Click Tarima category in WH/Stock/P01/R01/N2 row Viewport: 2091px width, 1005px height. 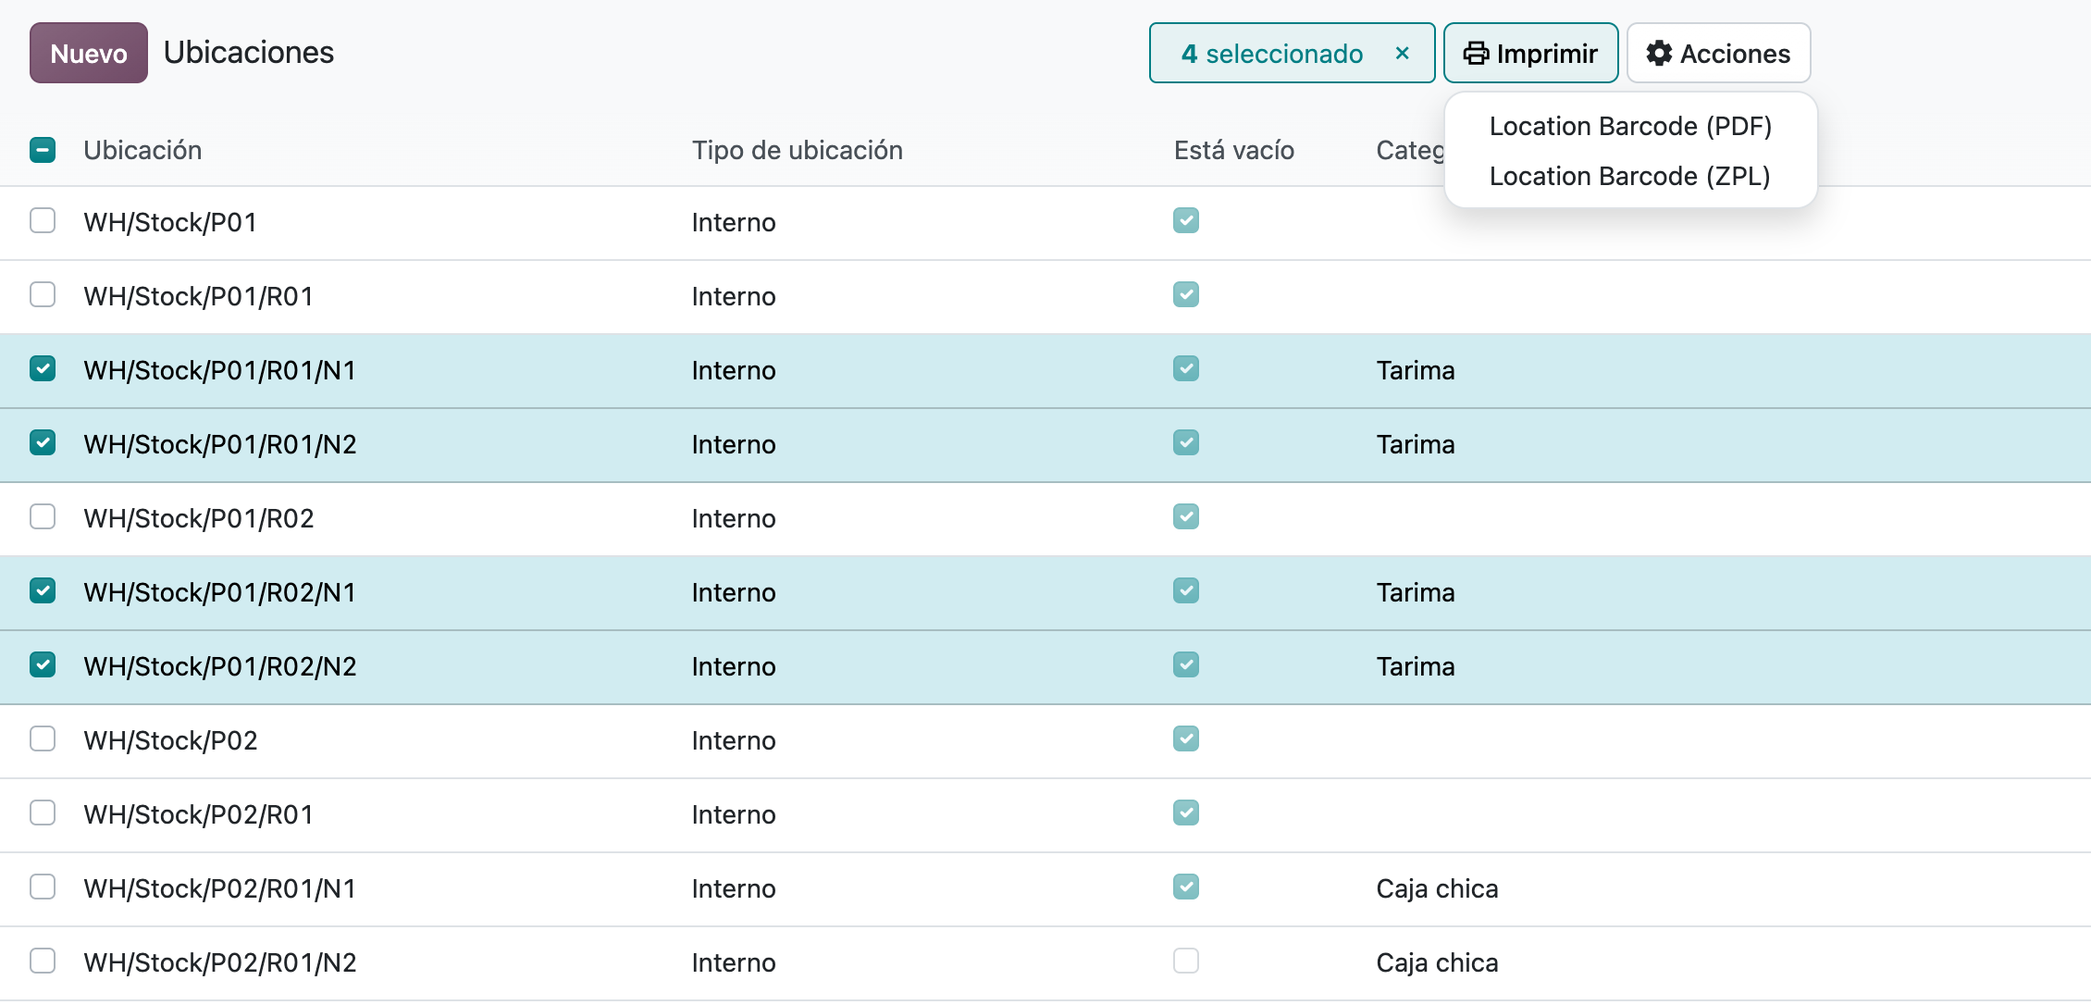click(1415, 444)
